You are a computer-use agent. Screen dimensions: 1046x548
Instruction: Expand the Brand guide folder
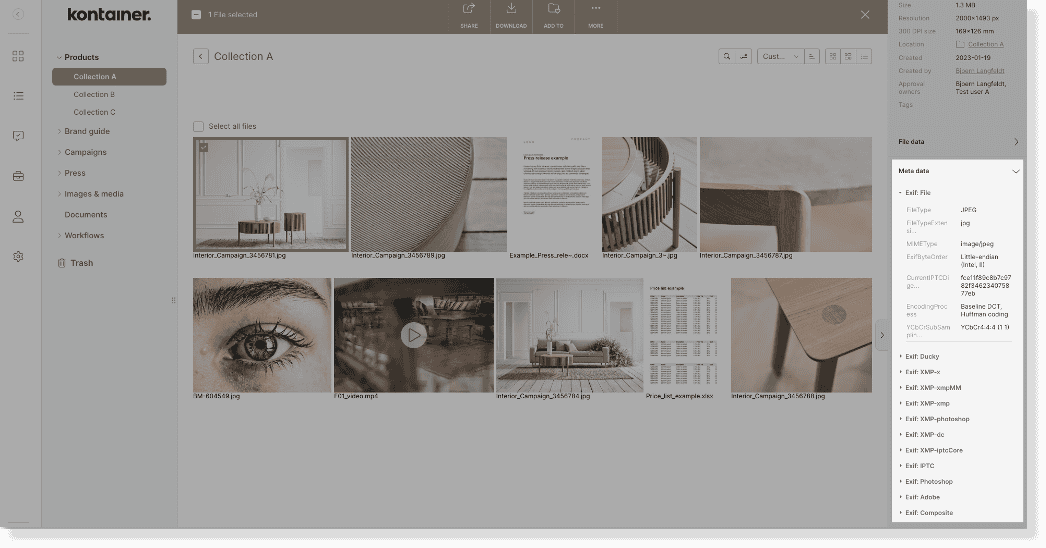pyautogui.click(x=87, y=132)
